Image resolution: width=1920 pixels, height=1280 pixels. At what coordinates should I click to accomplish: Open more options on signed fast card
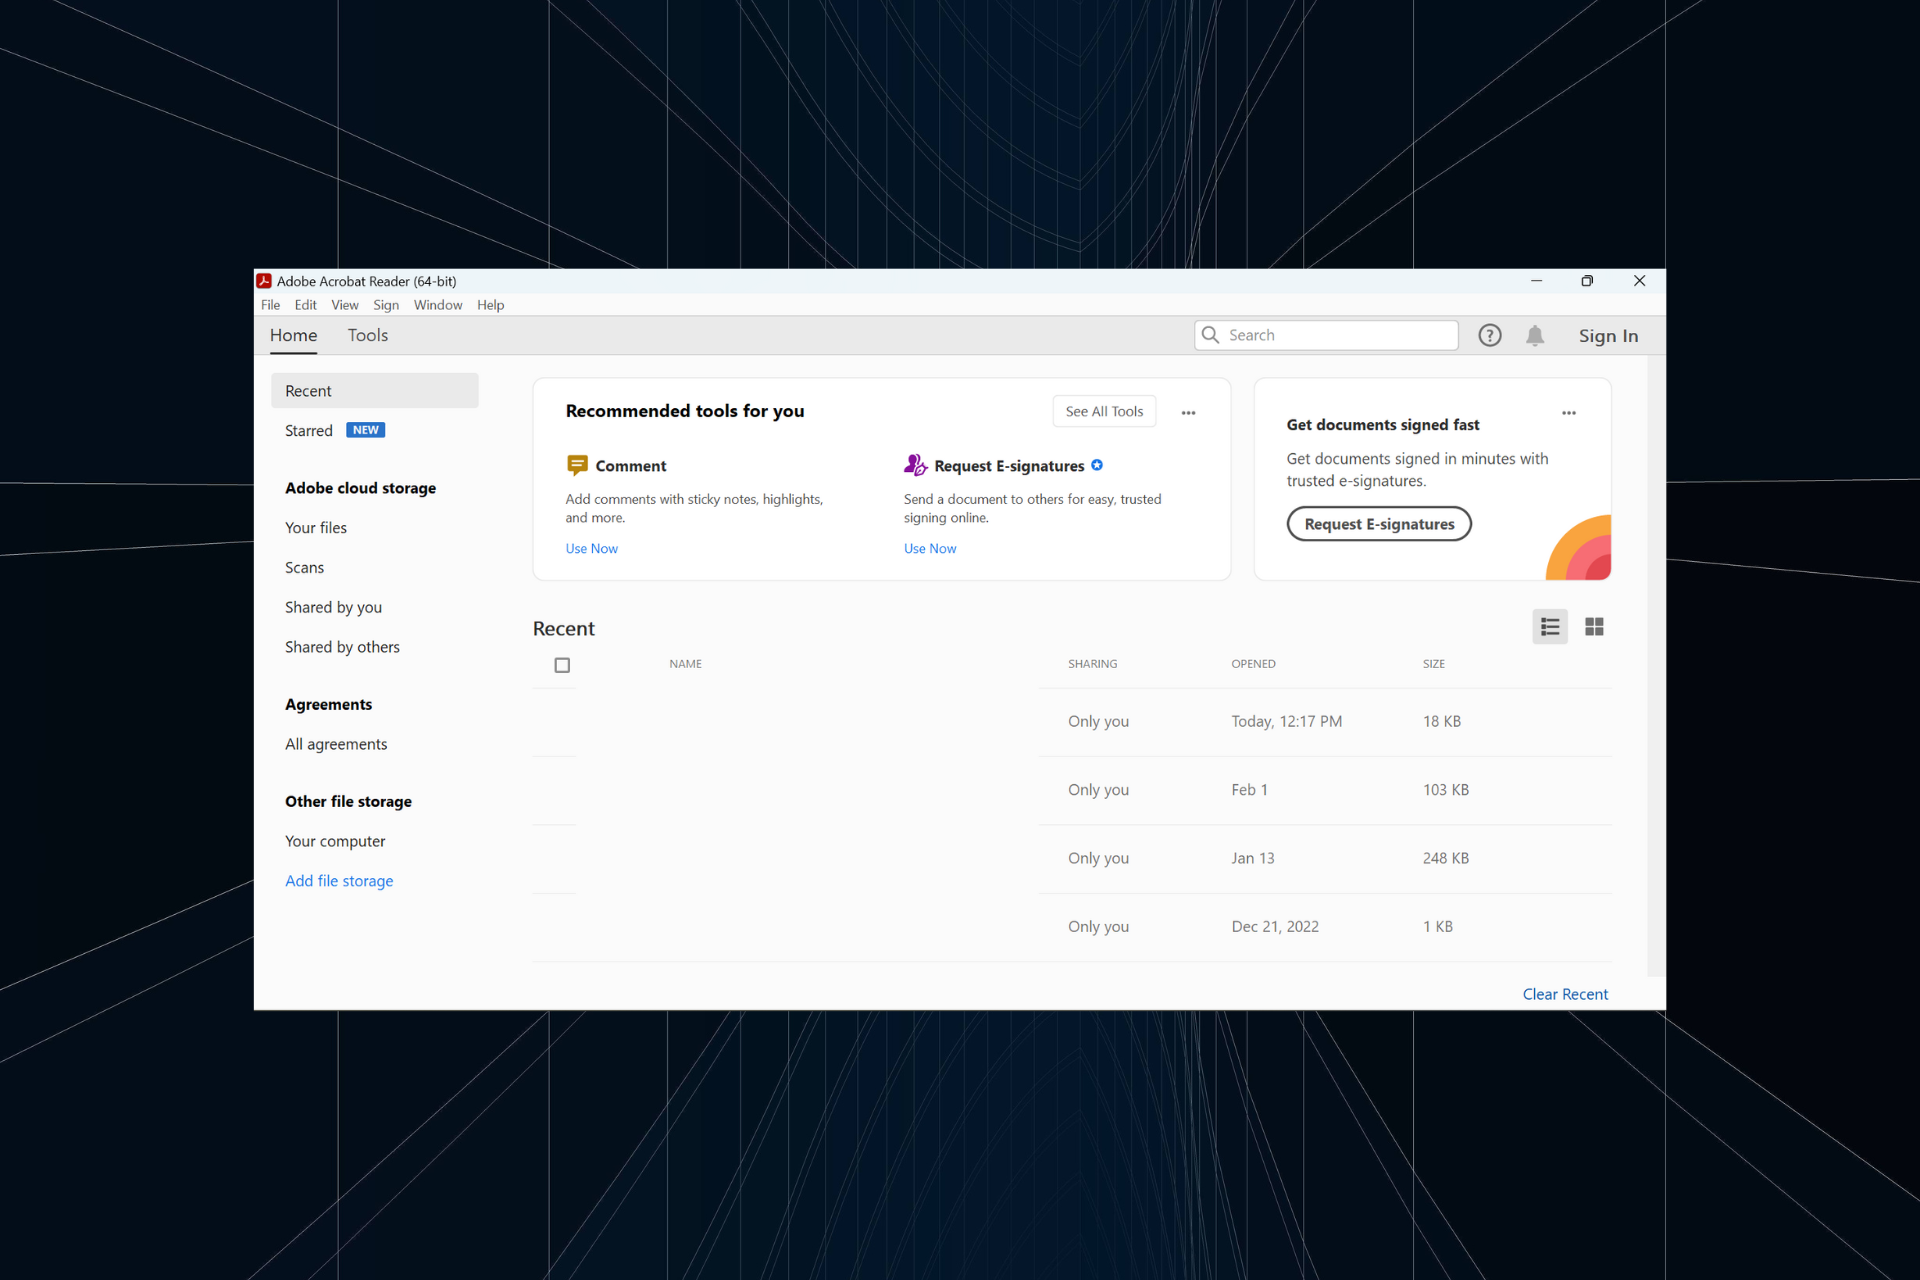tap(1569, 413)
